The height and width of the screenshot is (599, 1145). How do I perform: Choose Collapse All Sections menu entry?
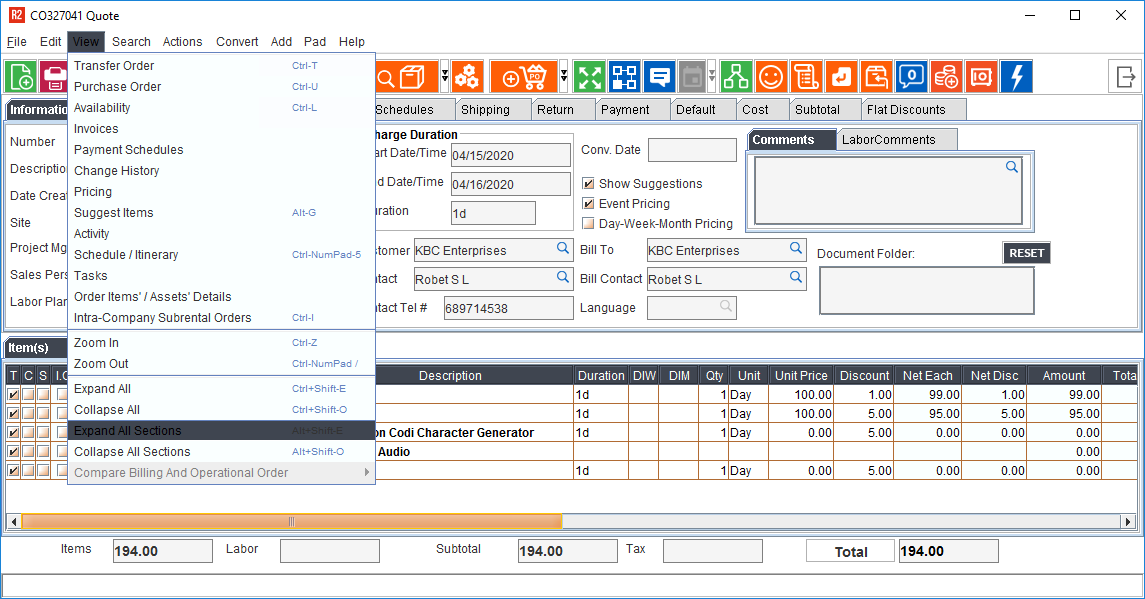[132, 452]
